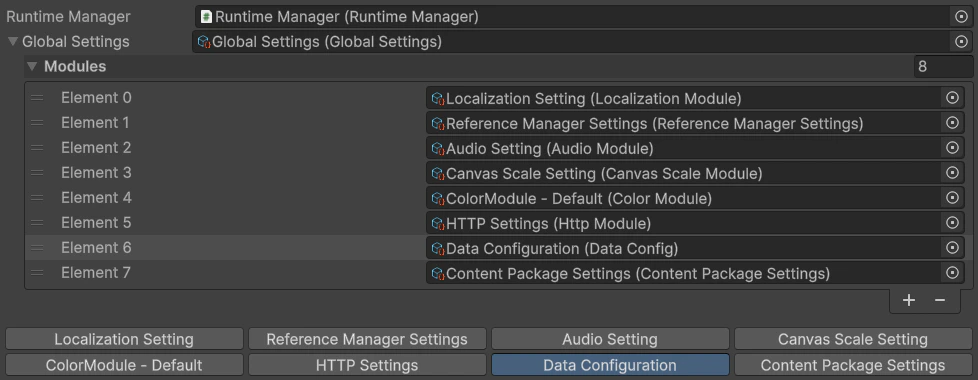The image size is (978, 380).
Task: Select the Element 6 label
Action: pyautogui.click(x=96, y=248)
